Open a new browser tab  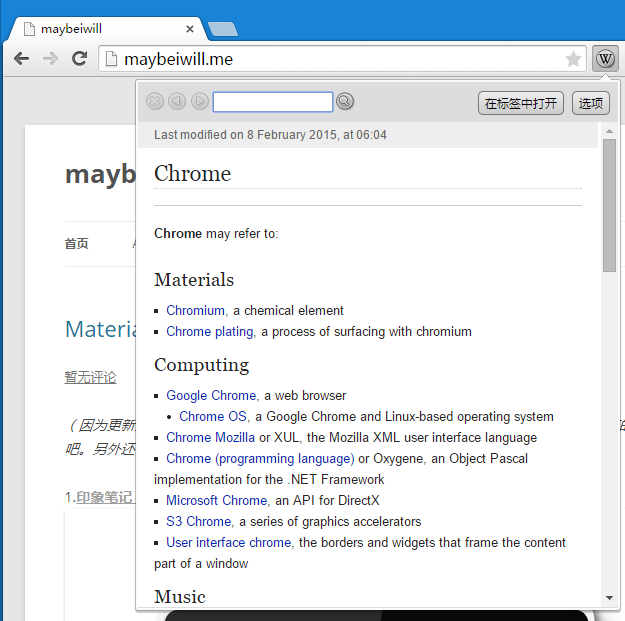pyautogui.click(x=223, y=29)
